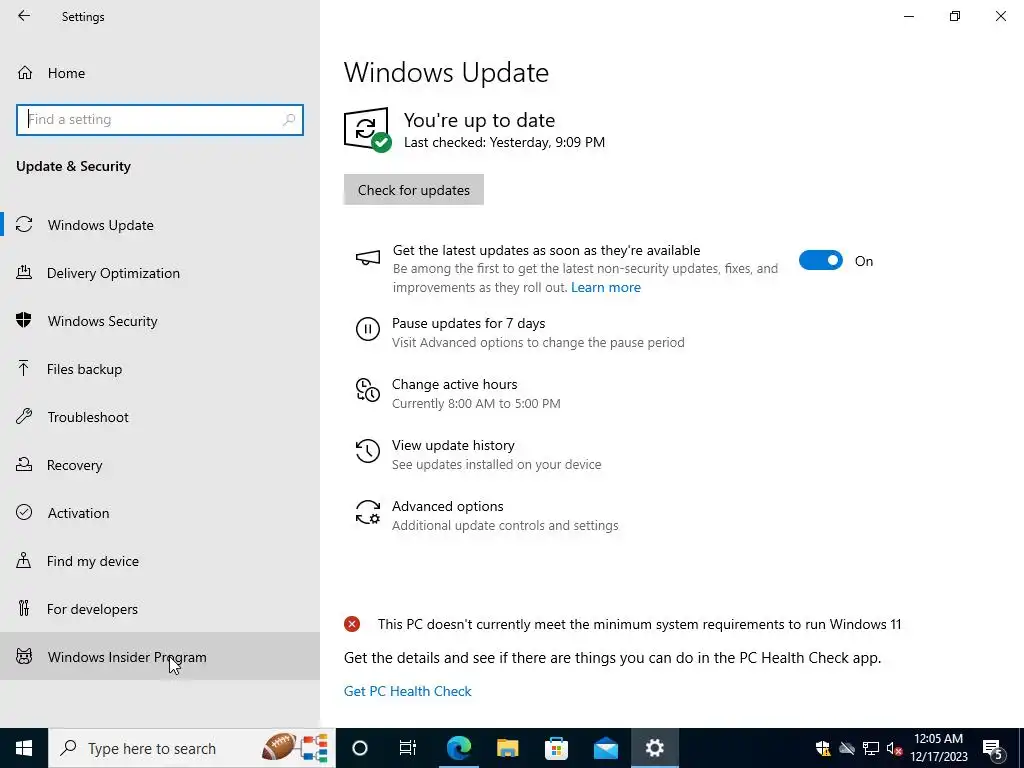This screenshot has height=768, width=1024.
Task: Click Settings gear on the taskbar
Action: click(654, 748)
